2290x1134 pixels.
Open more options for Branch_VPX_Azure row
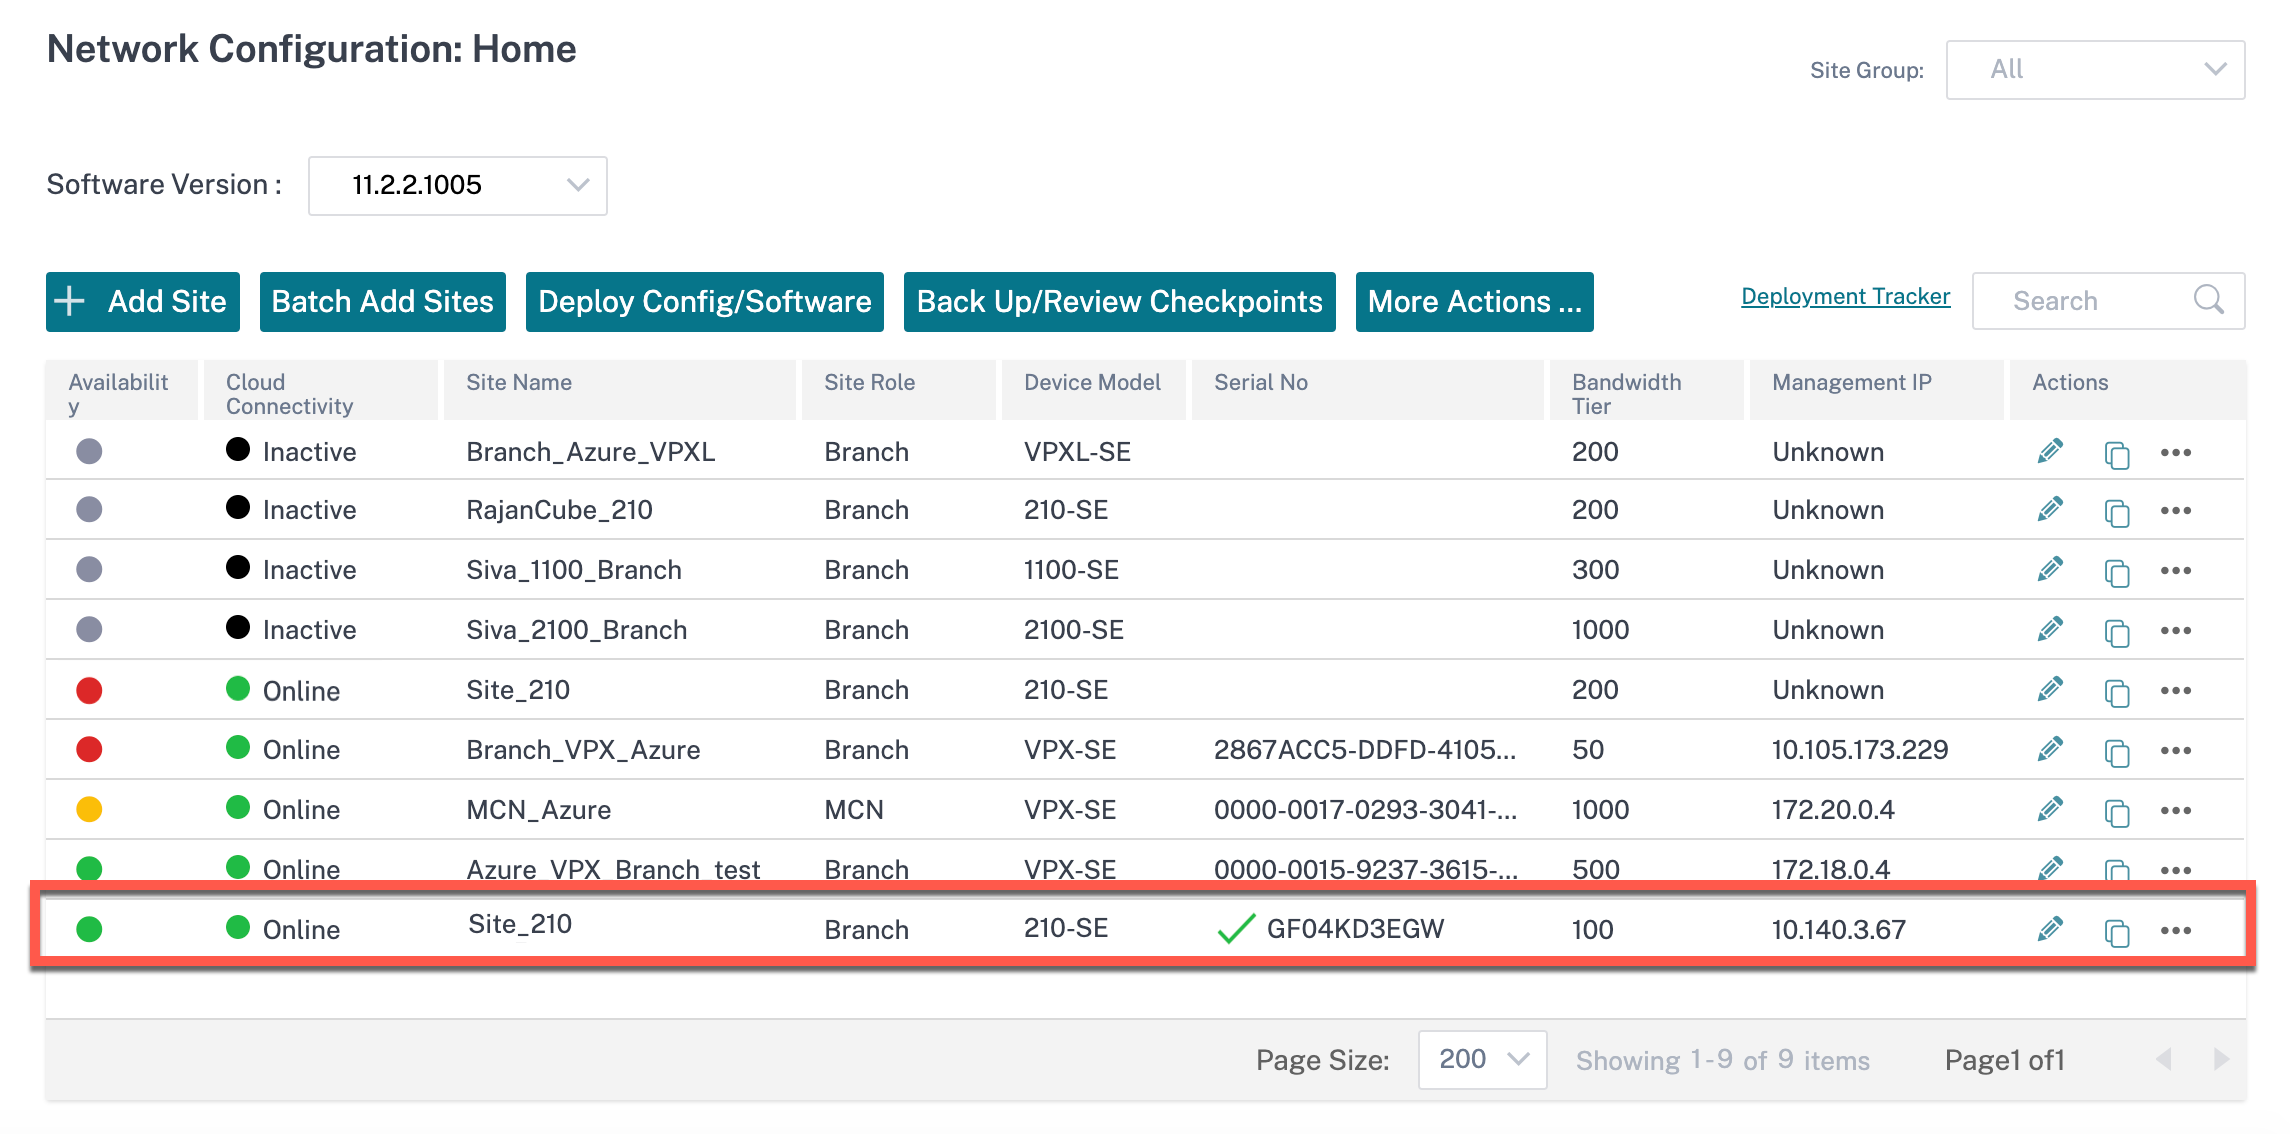(x=2175, y=750)
